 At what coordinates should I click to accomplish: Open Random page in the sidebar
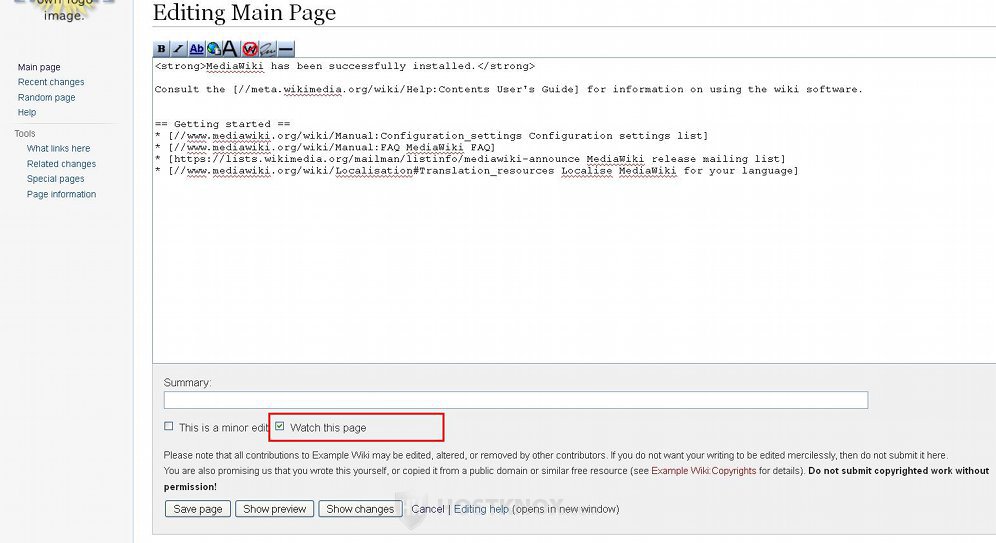[x=46, y=97]
